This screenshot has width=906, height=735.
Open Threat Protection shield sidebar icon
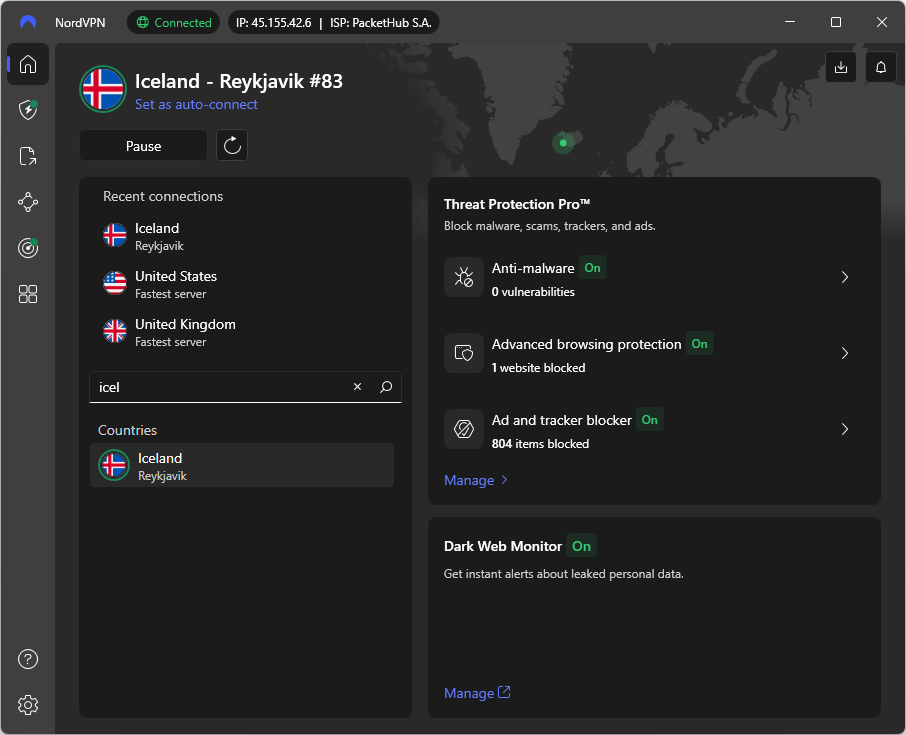[x=28, y=110]
